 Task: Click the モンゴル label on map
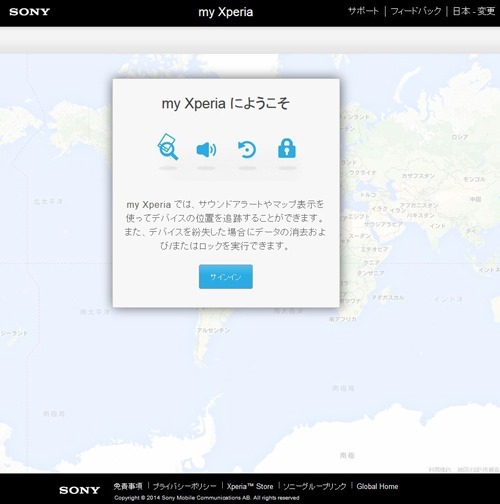474,179
